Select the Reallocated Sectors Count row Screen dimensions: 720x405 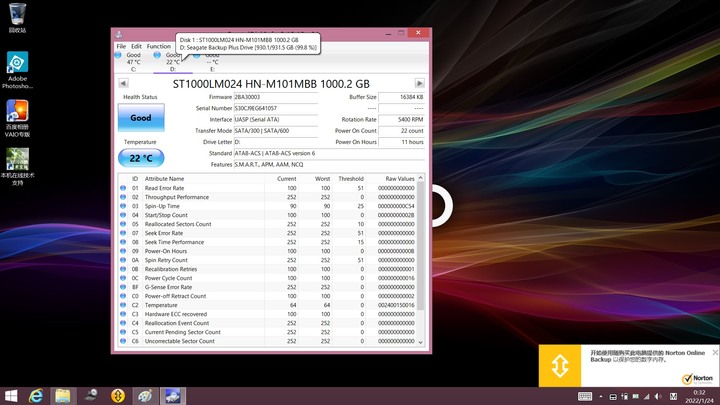click(267, 224)
